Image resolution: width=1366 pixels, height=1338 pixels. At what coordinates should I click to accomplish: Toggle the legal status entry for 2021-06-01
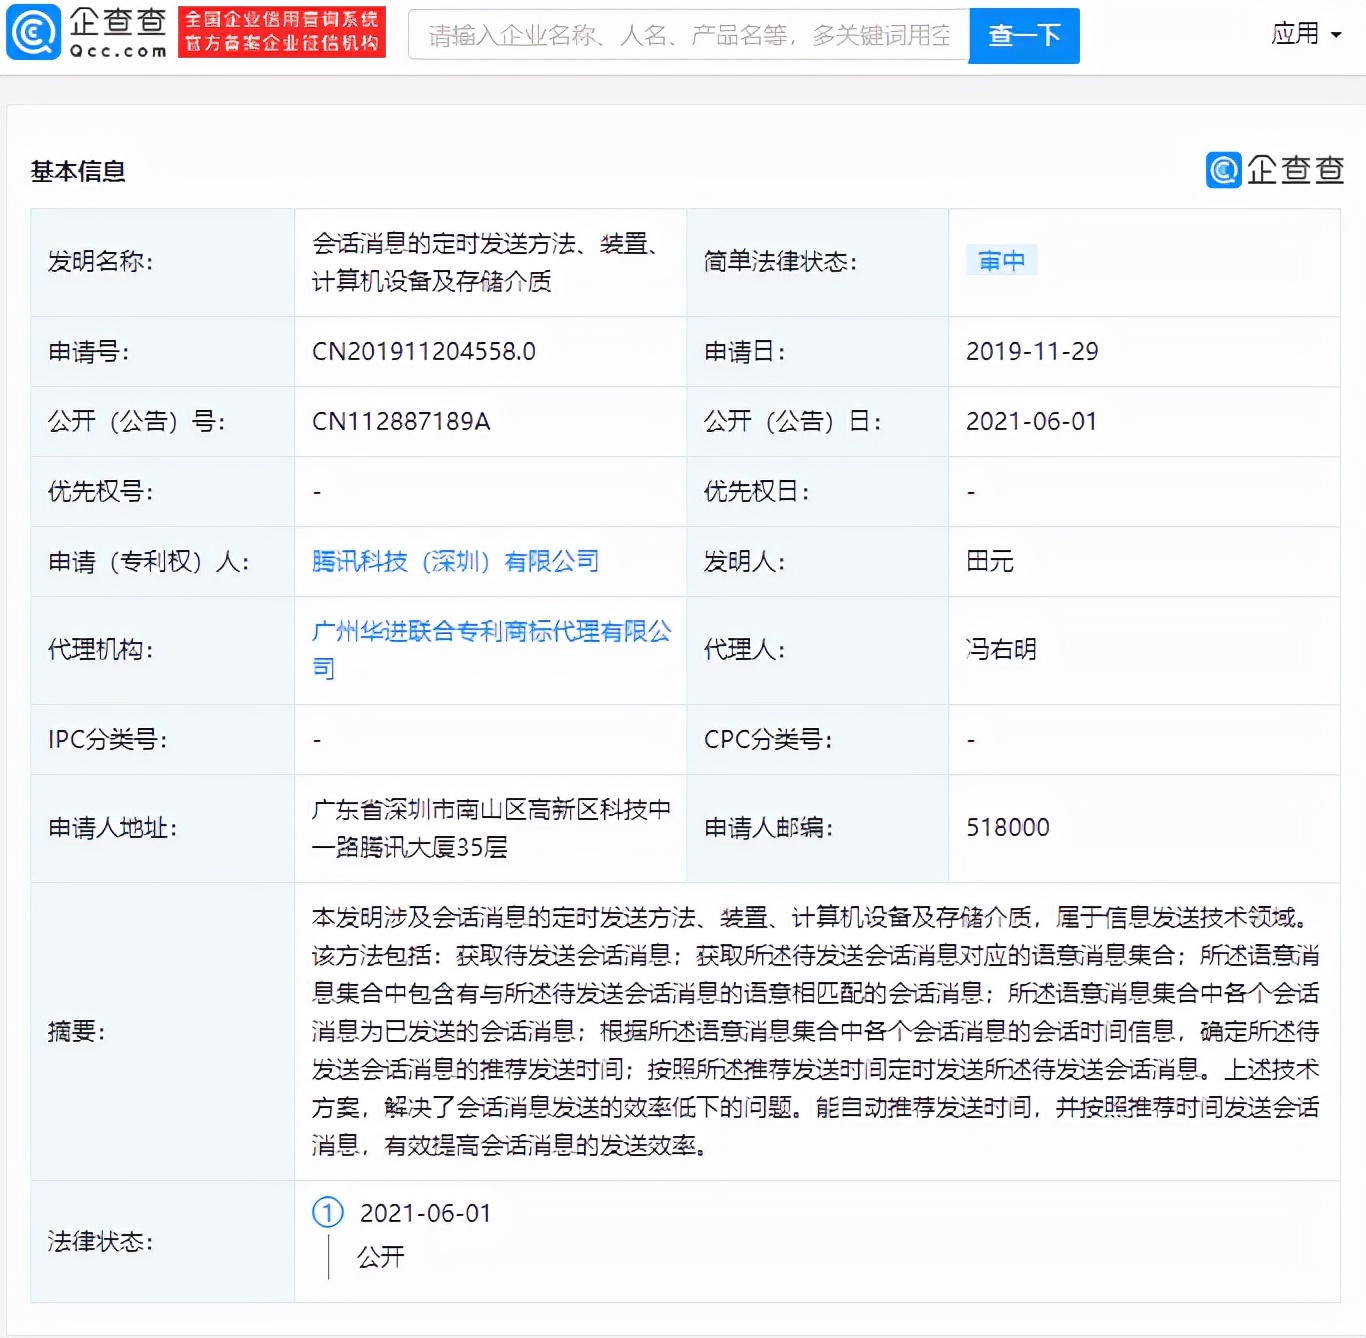tap(424, 1213)
